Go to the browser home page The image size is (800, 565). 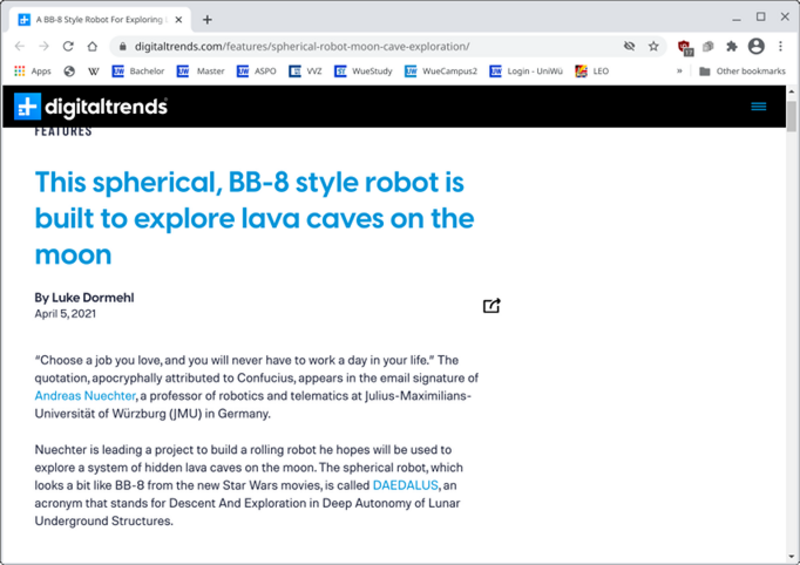[x=92, y=46]
